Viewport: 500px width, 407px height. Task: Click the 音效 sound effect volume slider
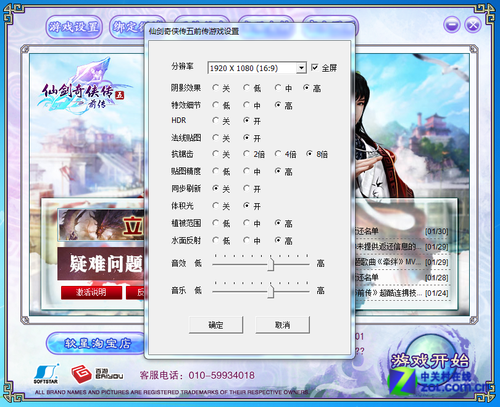coord(261,263)
